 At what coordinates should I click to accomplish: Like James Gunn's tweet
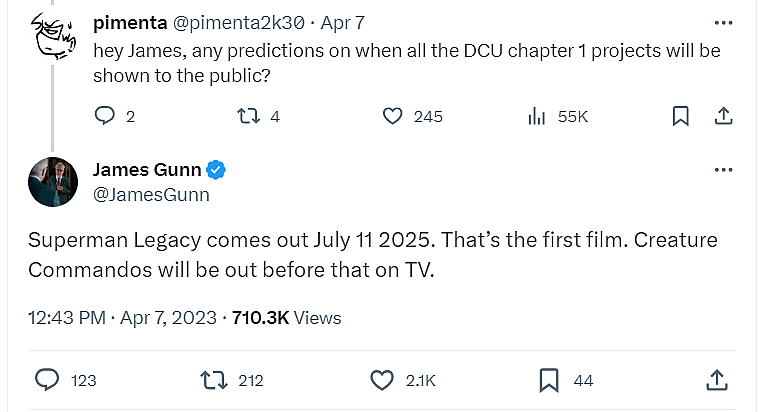[x=382, y=380]
